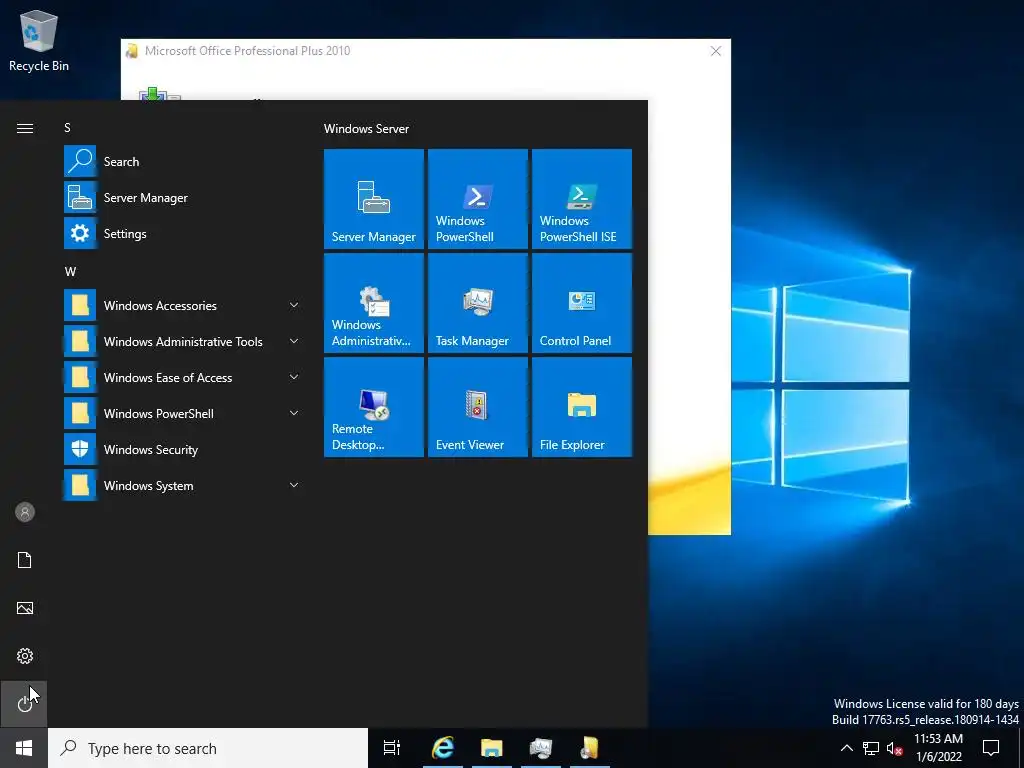Click the letter W section header
The width and height of the screenshot is (1024, 768).
pos(70,272)
